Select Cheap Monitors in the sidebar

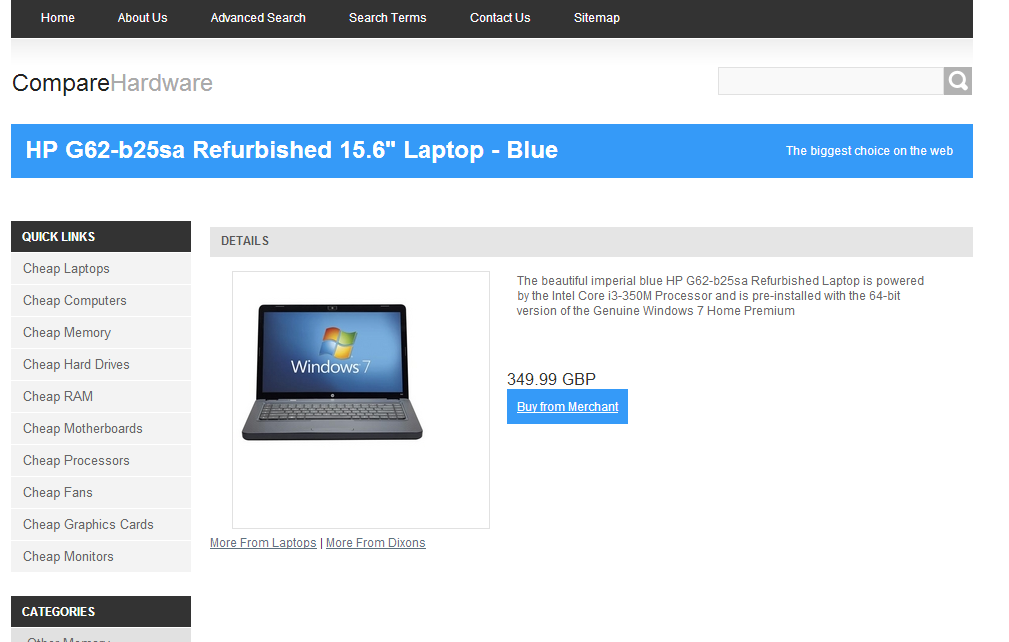coord(101,556)
